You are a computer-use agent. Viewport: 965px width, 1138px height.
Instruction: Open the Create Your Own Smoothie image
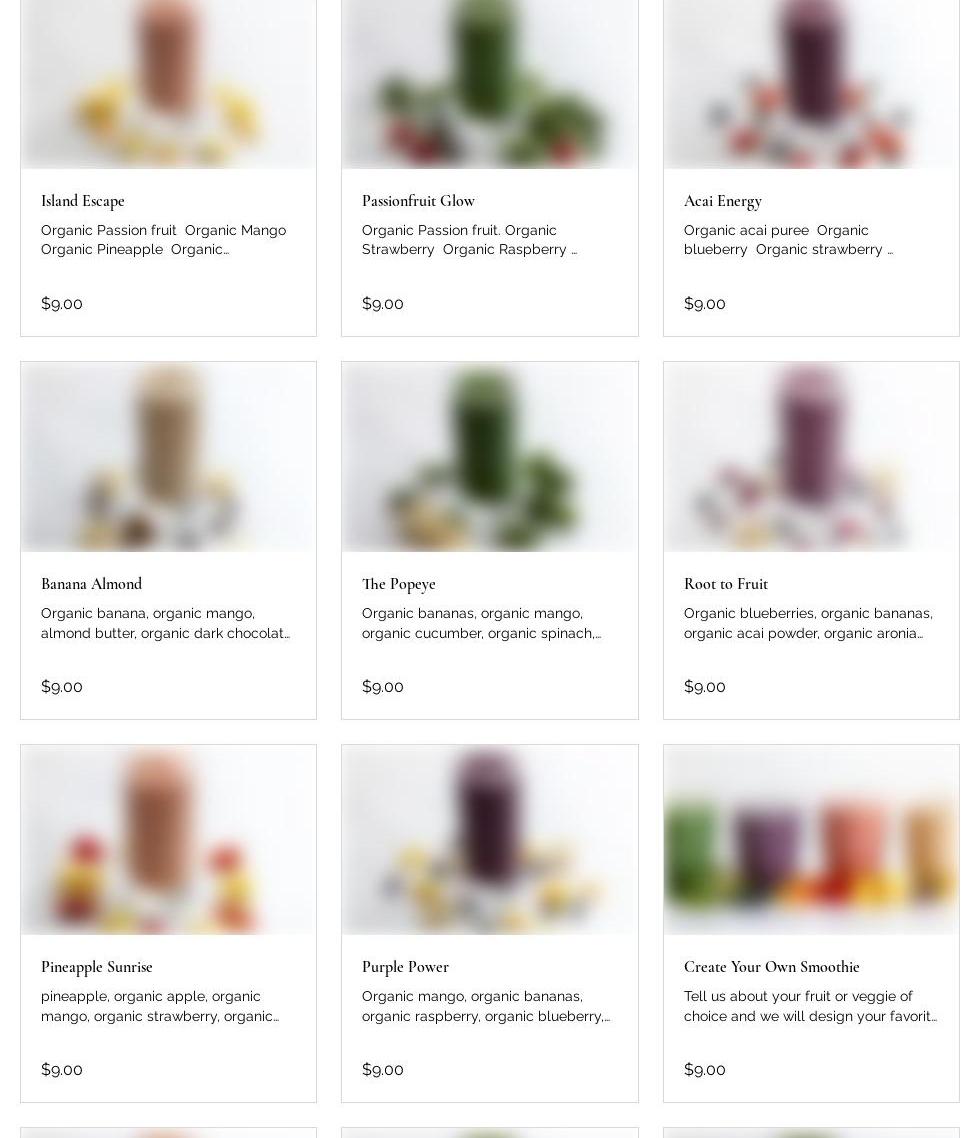click(811, 840)
